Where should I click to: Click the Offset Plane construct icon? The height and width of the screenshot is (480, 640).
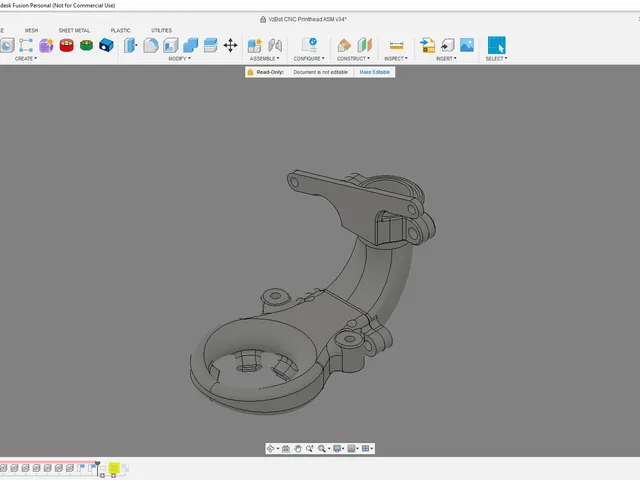344,45
